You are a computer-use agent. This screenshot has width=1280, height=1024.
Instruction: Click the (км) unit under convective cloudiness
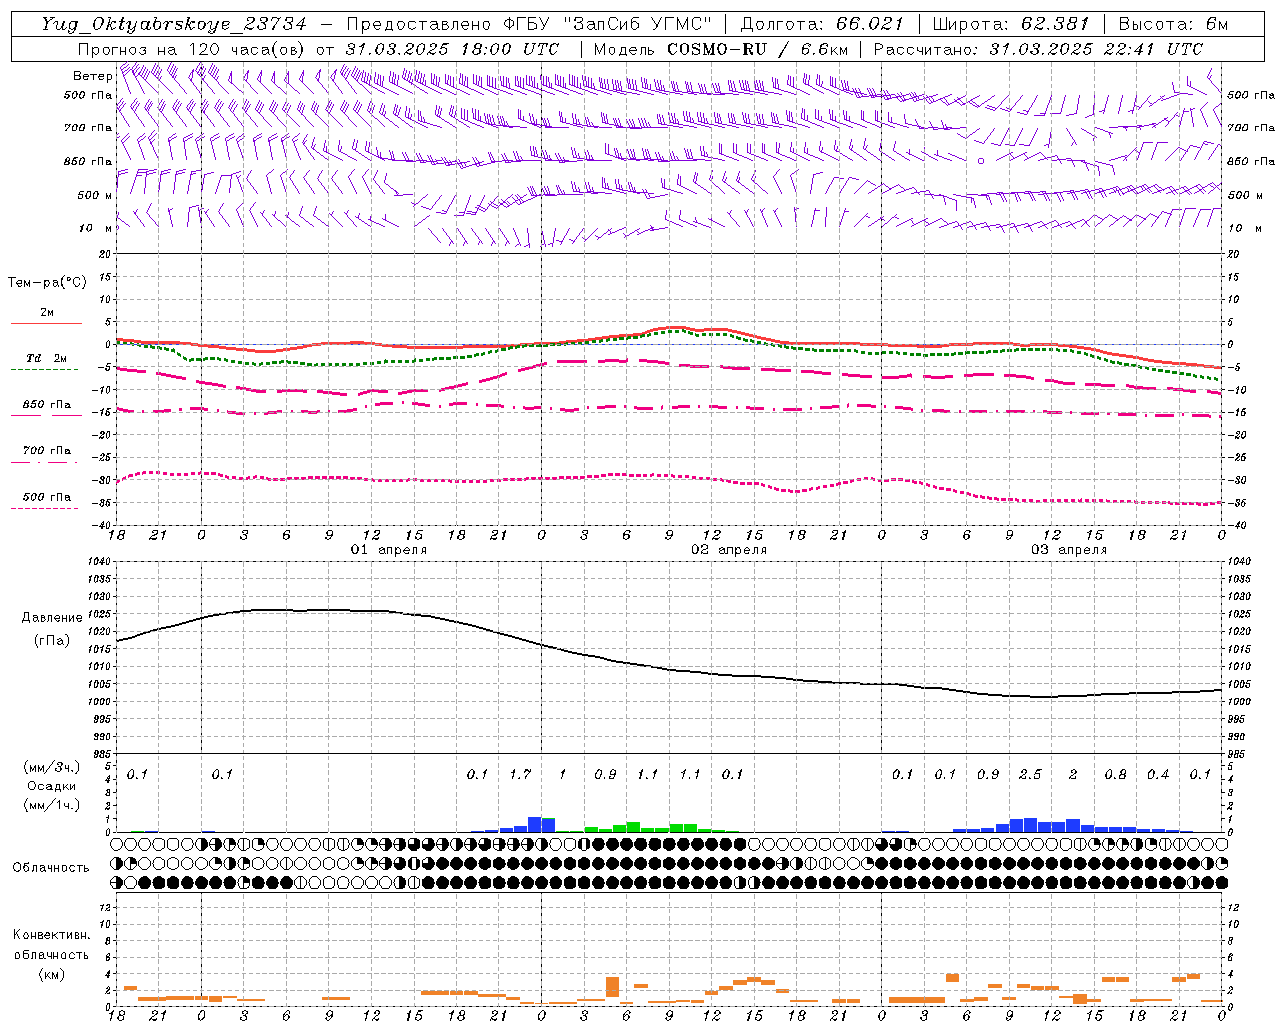(x=51, y=974)
